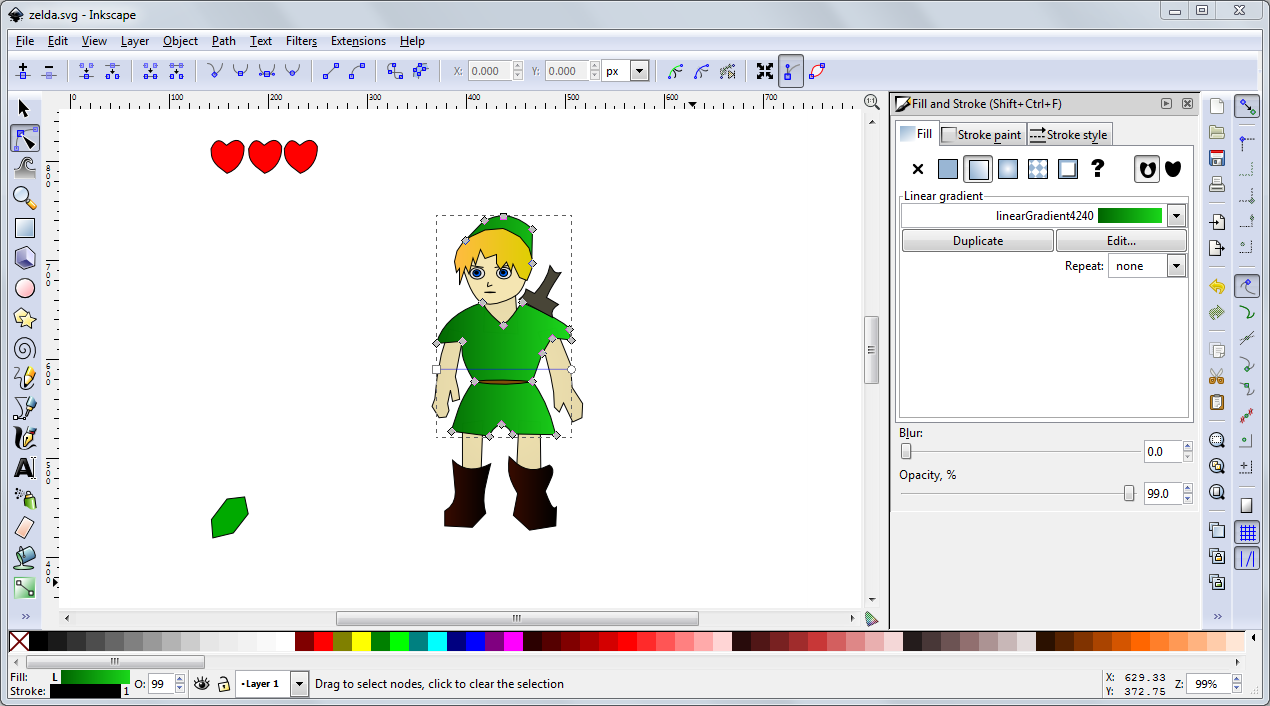Toggle enable snapping at top of snap bar
The width and height of the screenshot is (1270, 706).
[x=1247, y=106]
